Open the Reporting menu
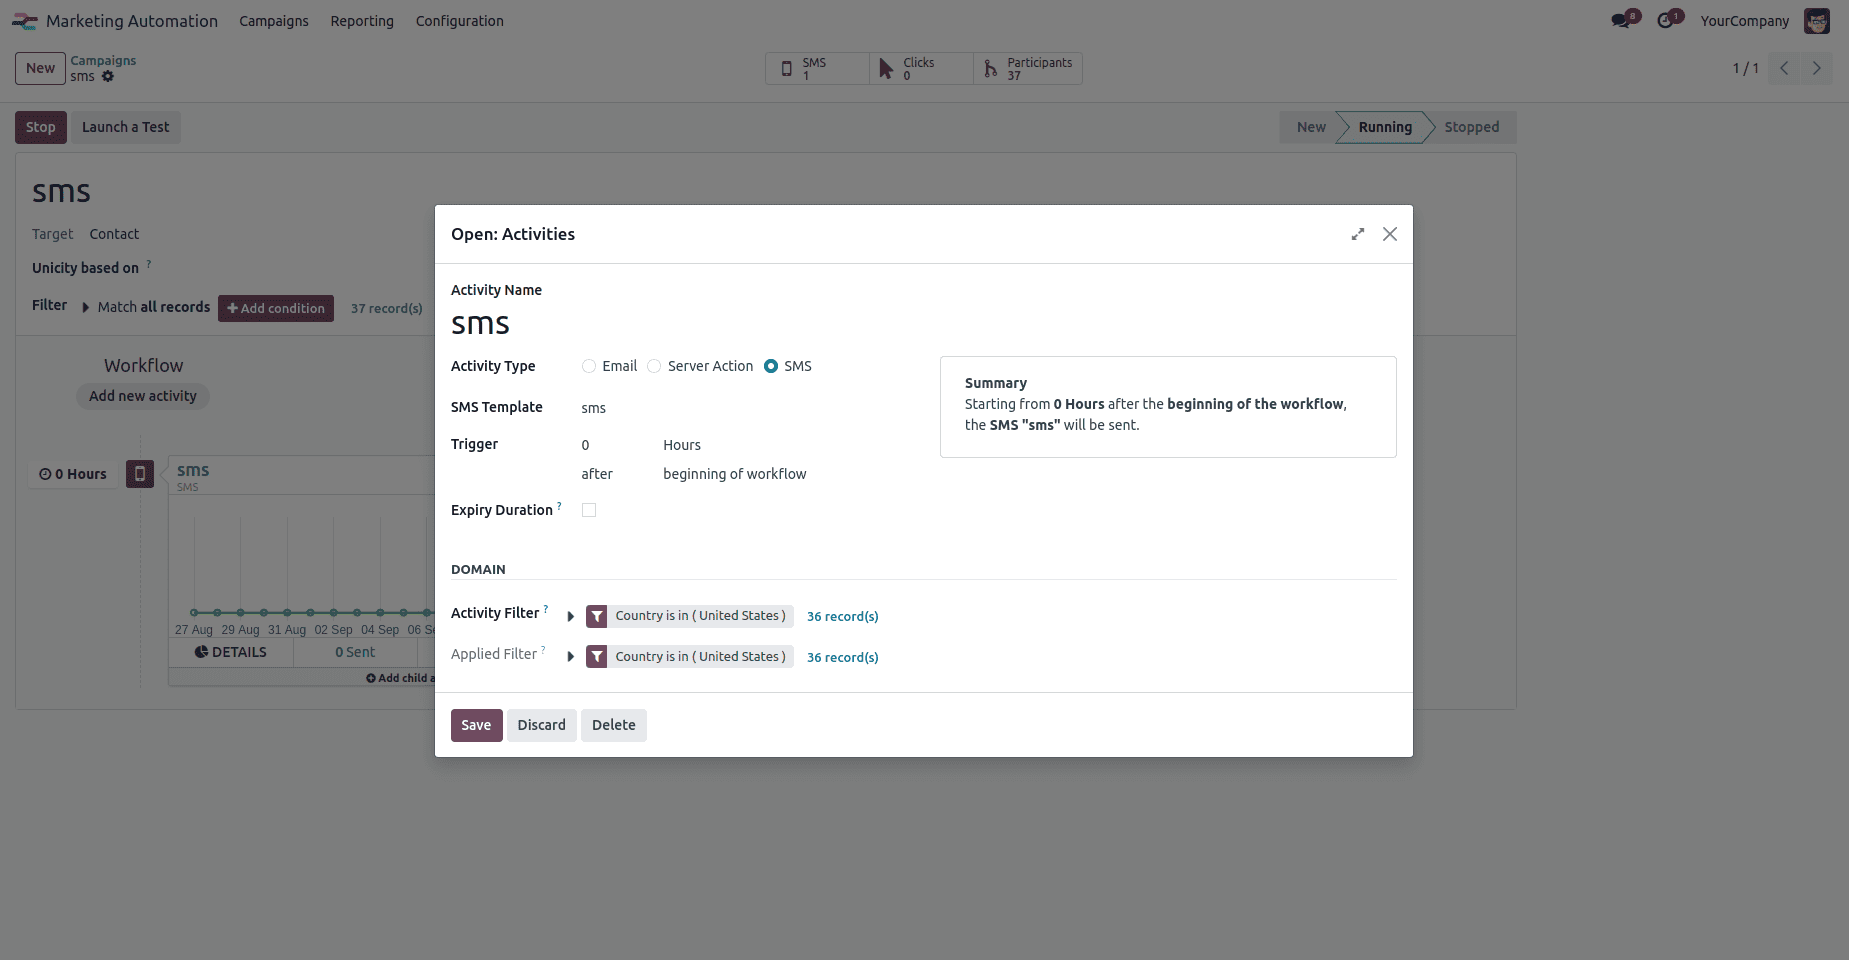1849x960 pixels. [362, 21]
